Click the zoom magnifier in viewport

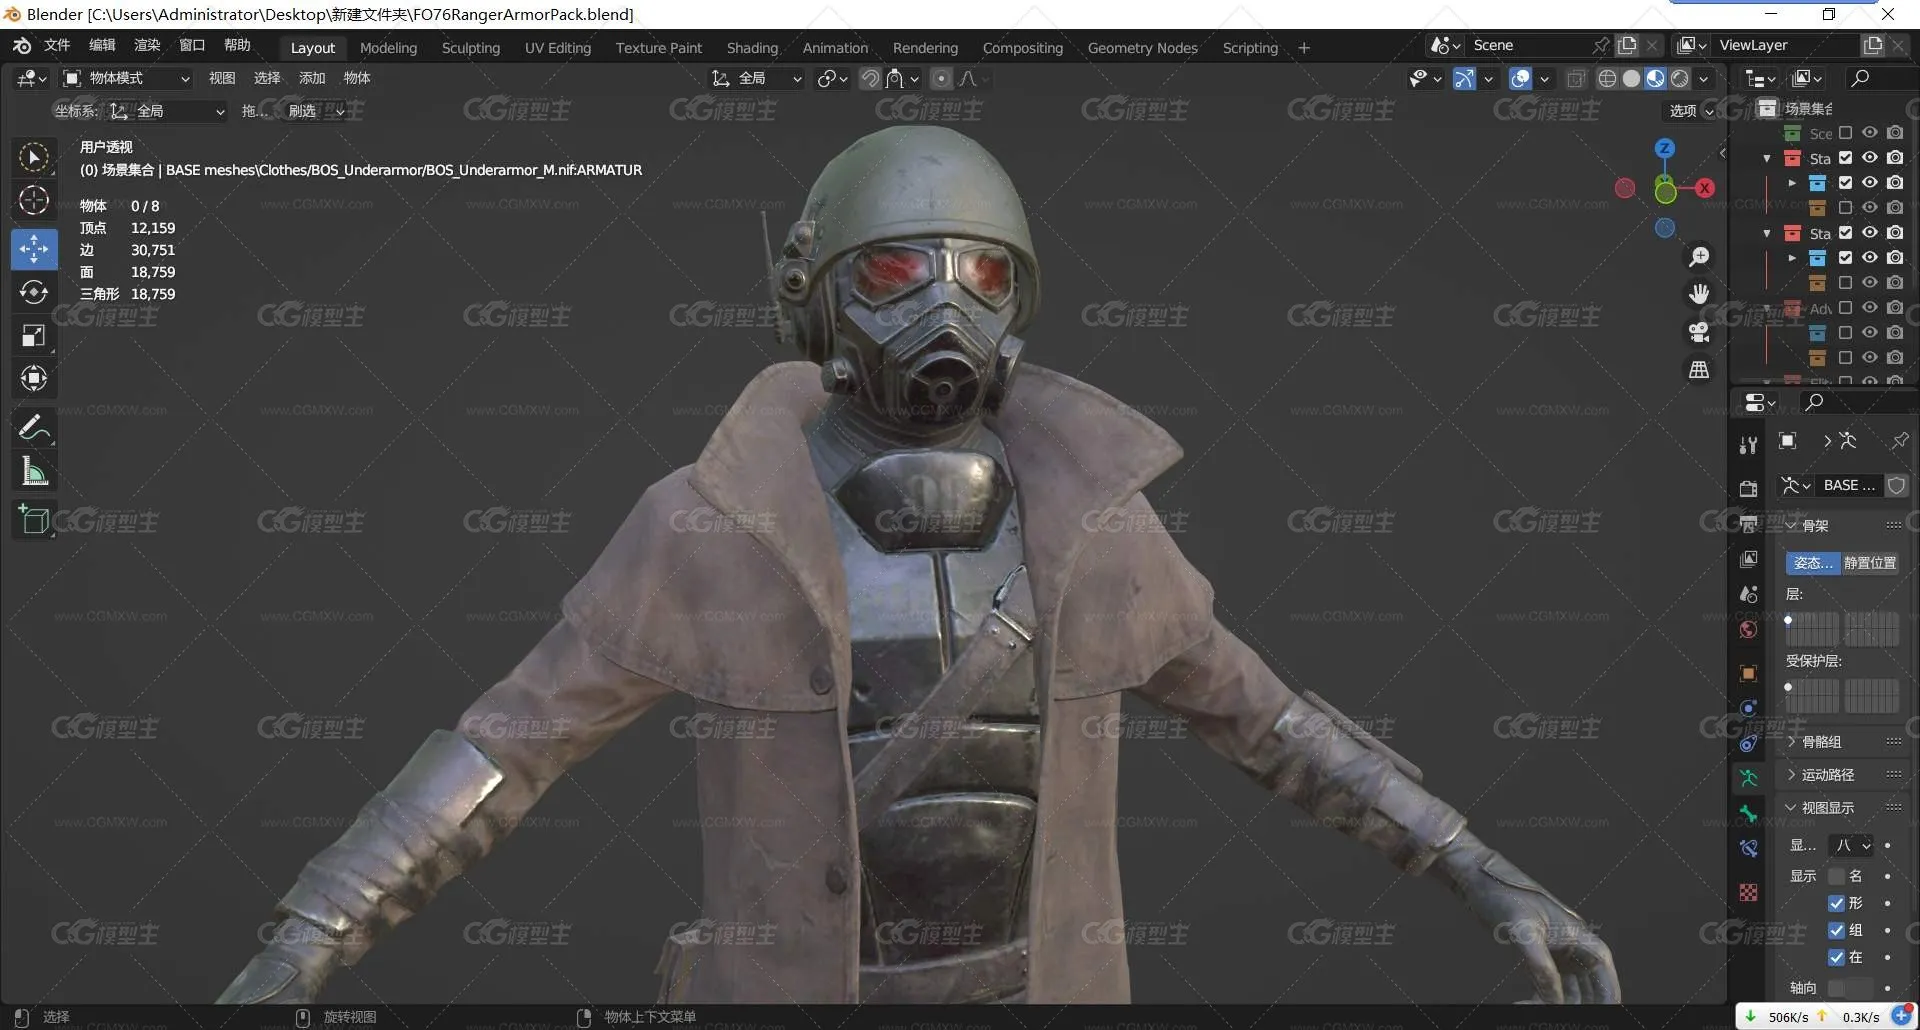click(1699, 257)
